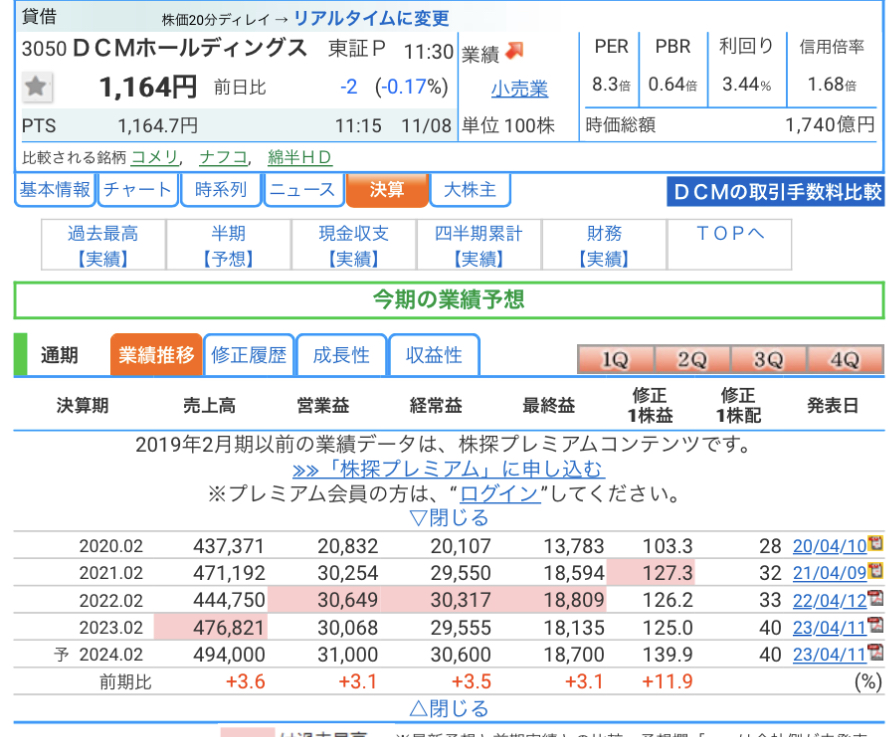Open the 20/04/10 announcement date link

[829, 546]
